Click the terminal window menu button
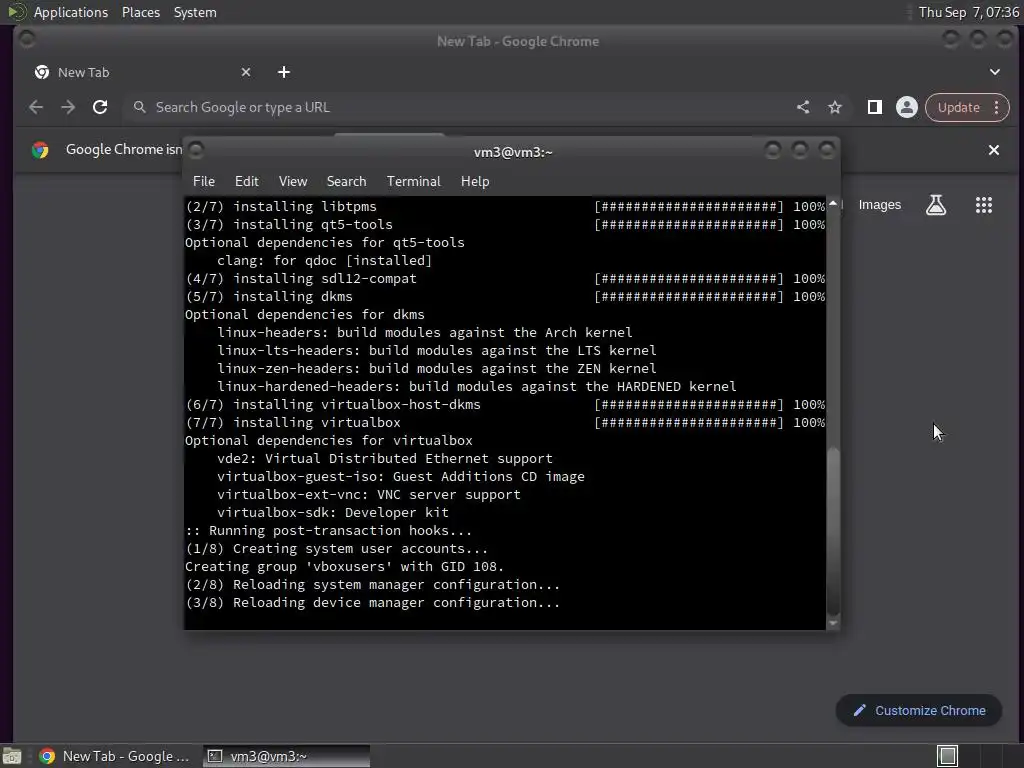The width and height of the screenshot is (1024, 768). pyautogui.click(x=196, y=151)
